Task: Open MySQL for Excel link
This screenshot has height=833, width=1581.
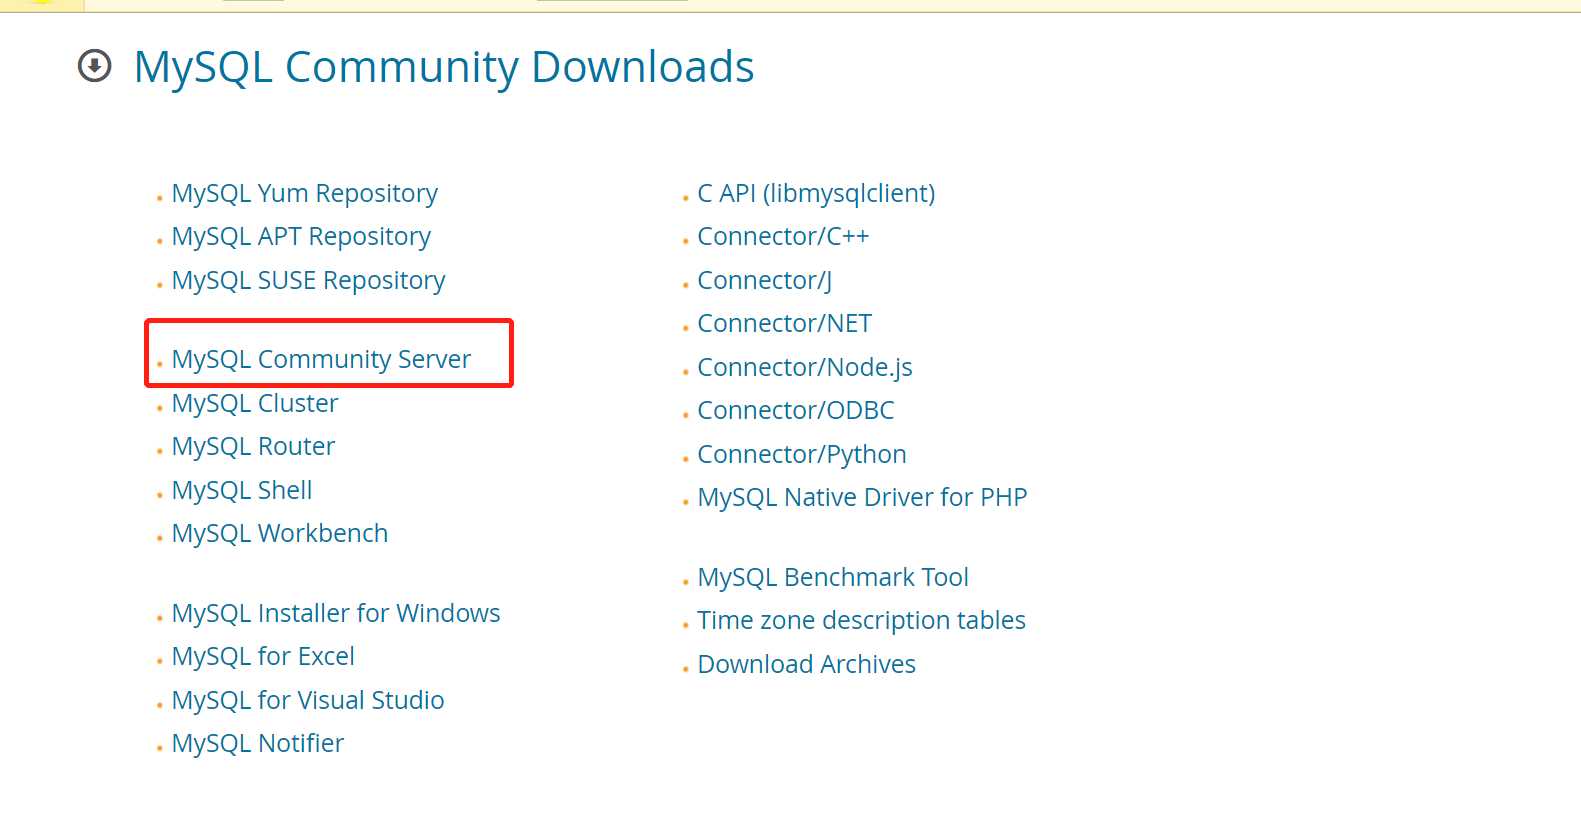Action: 263,656
